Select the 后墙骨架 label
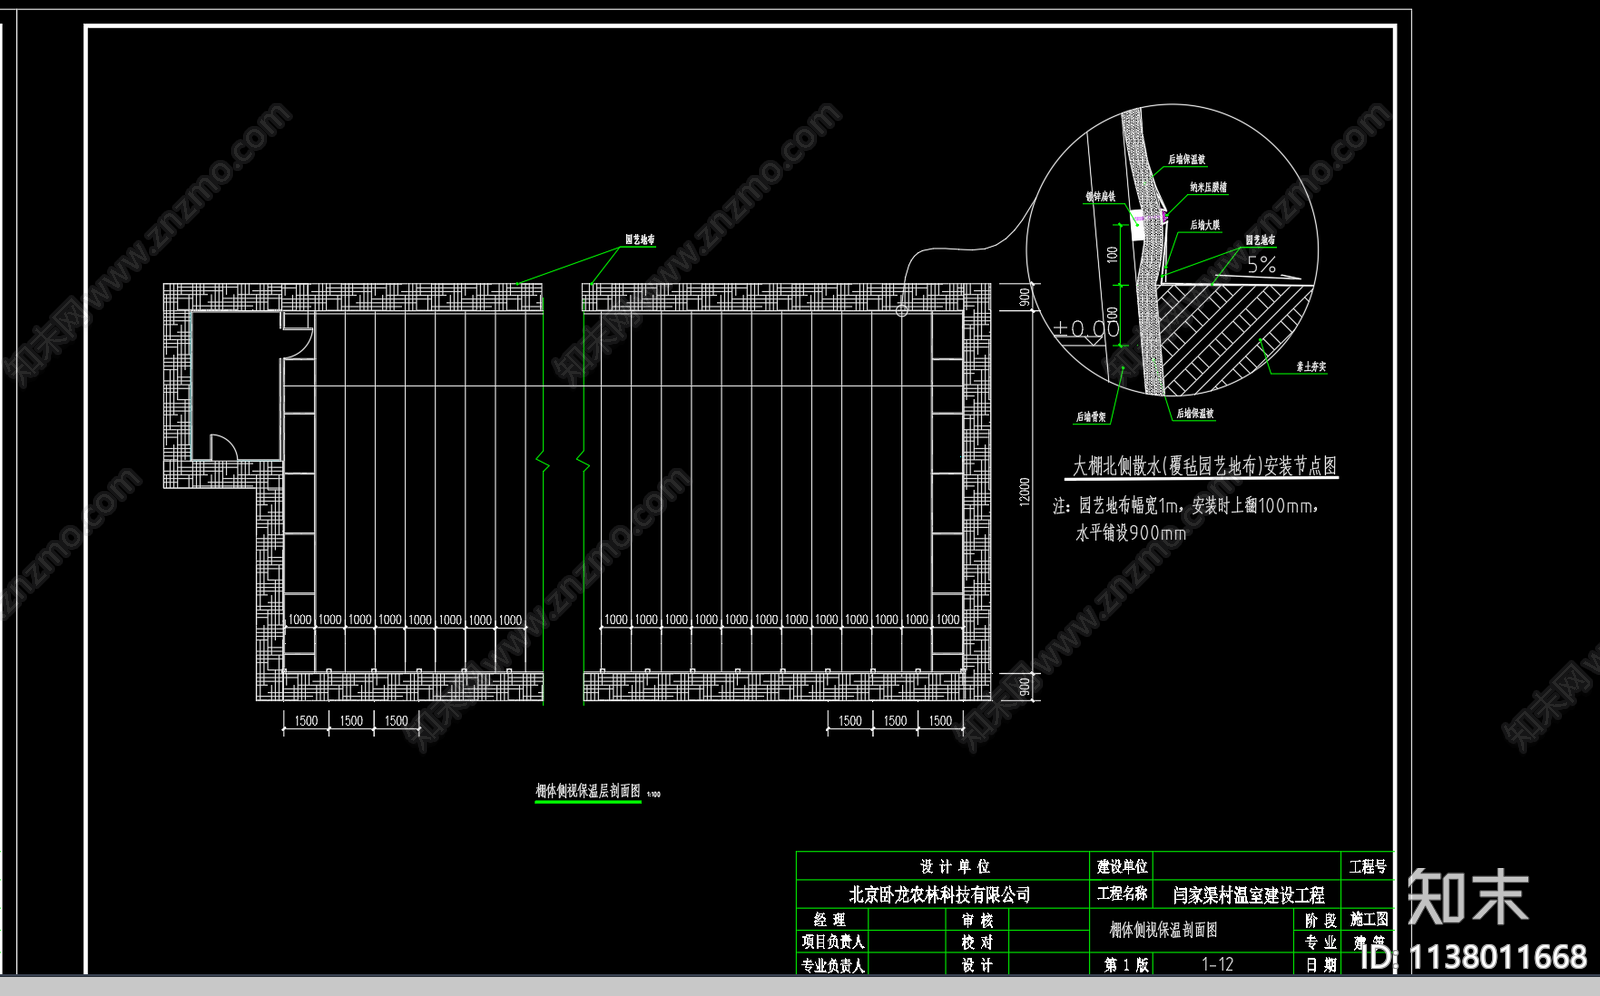The width and height of the screenshot is (1600, 996). pyautogui.click(x=1091, y=417)
